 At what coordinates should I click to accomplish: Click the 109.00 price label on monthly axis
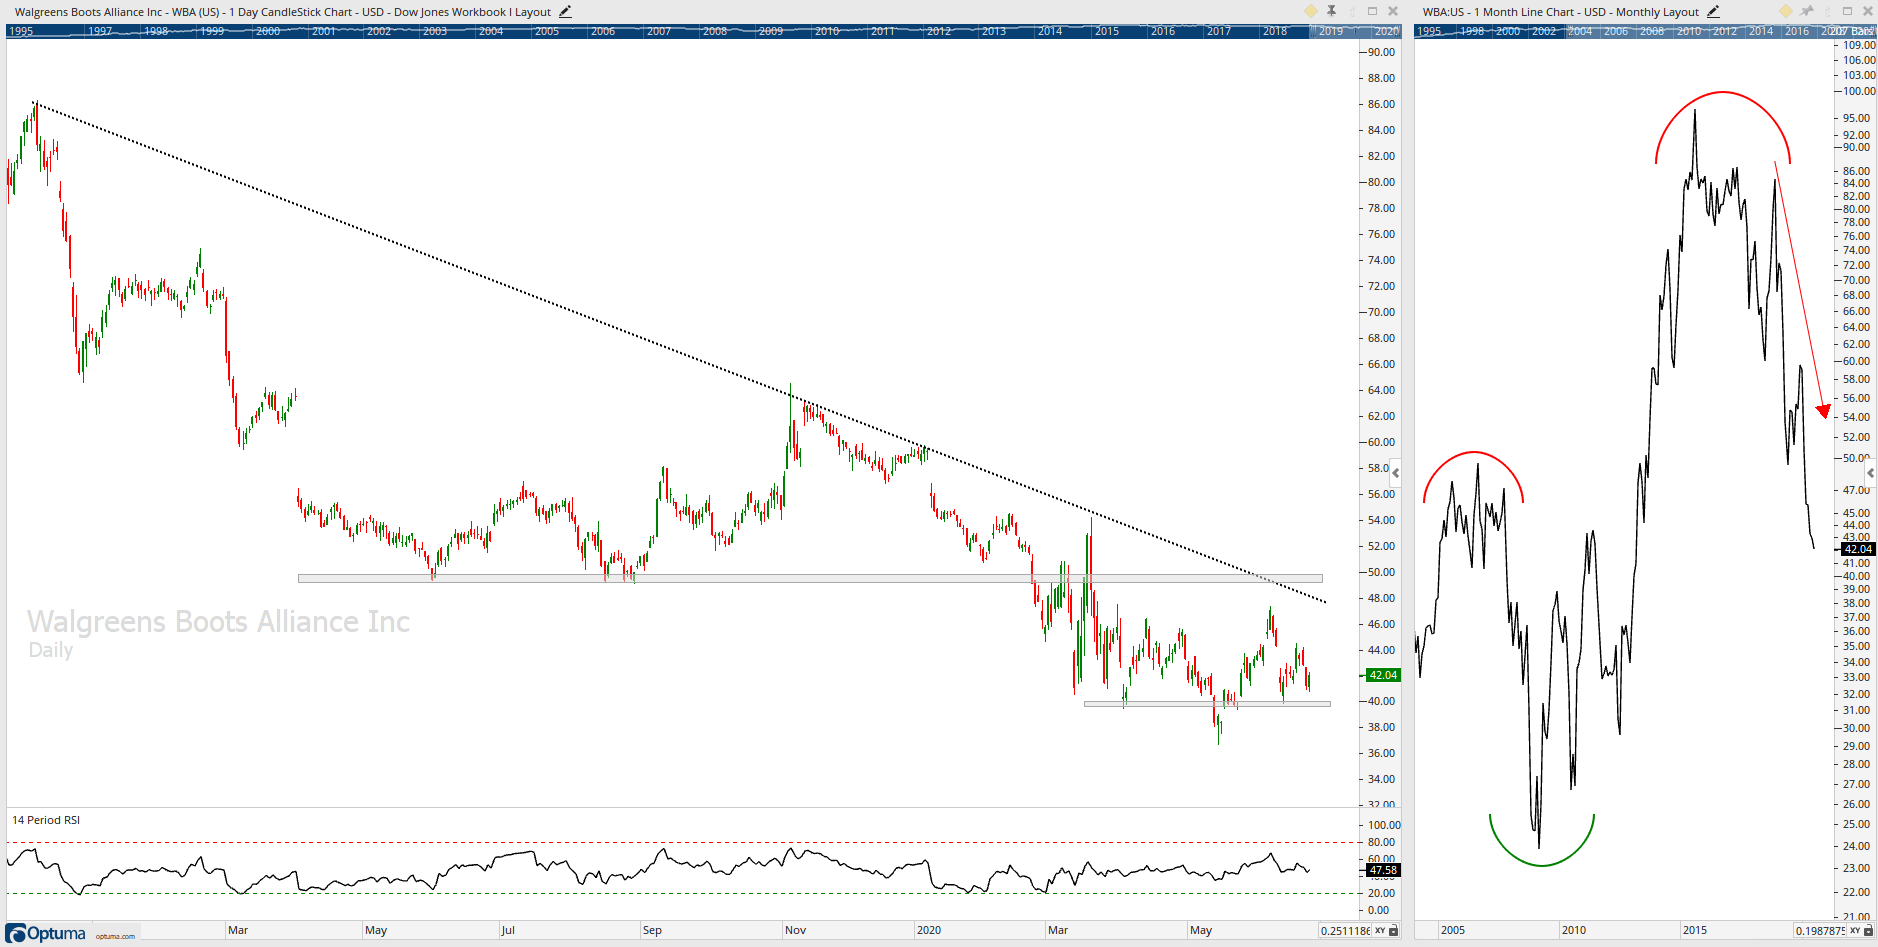click(x=1859, y=45)
